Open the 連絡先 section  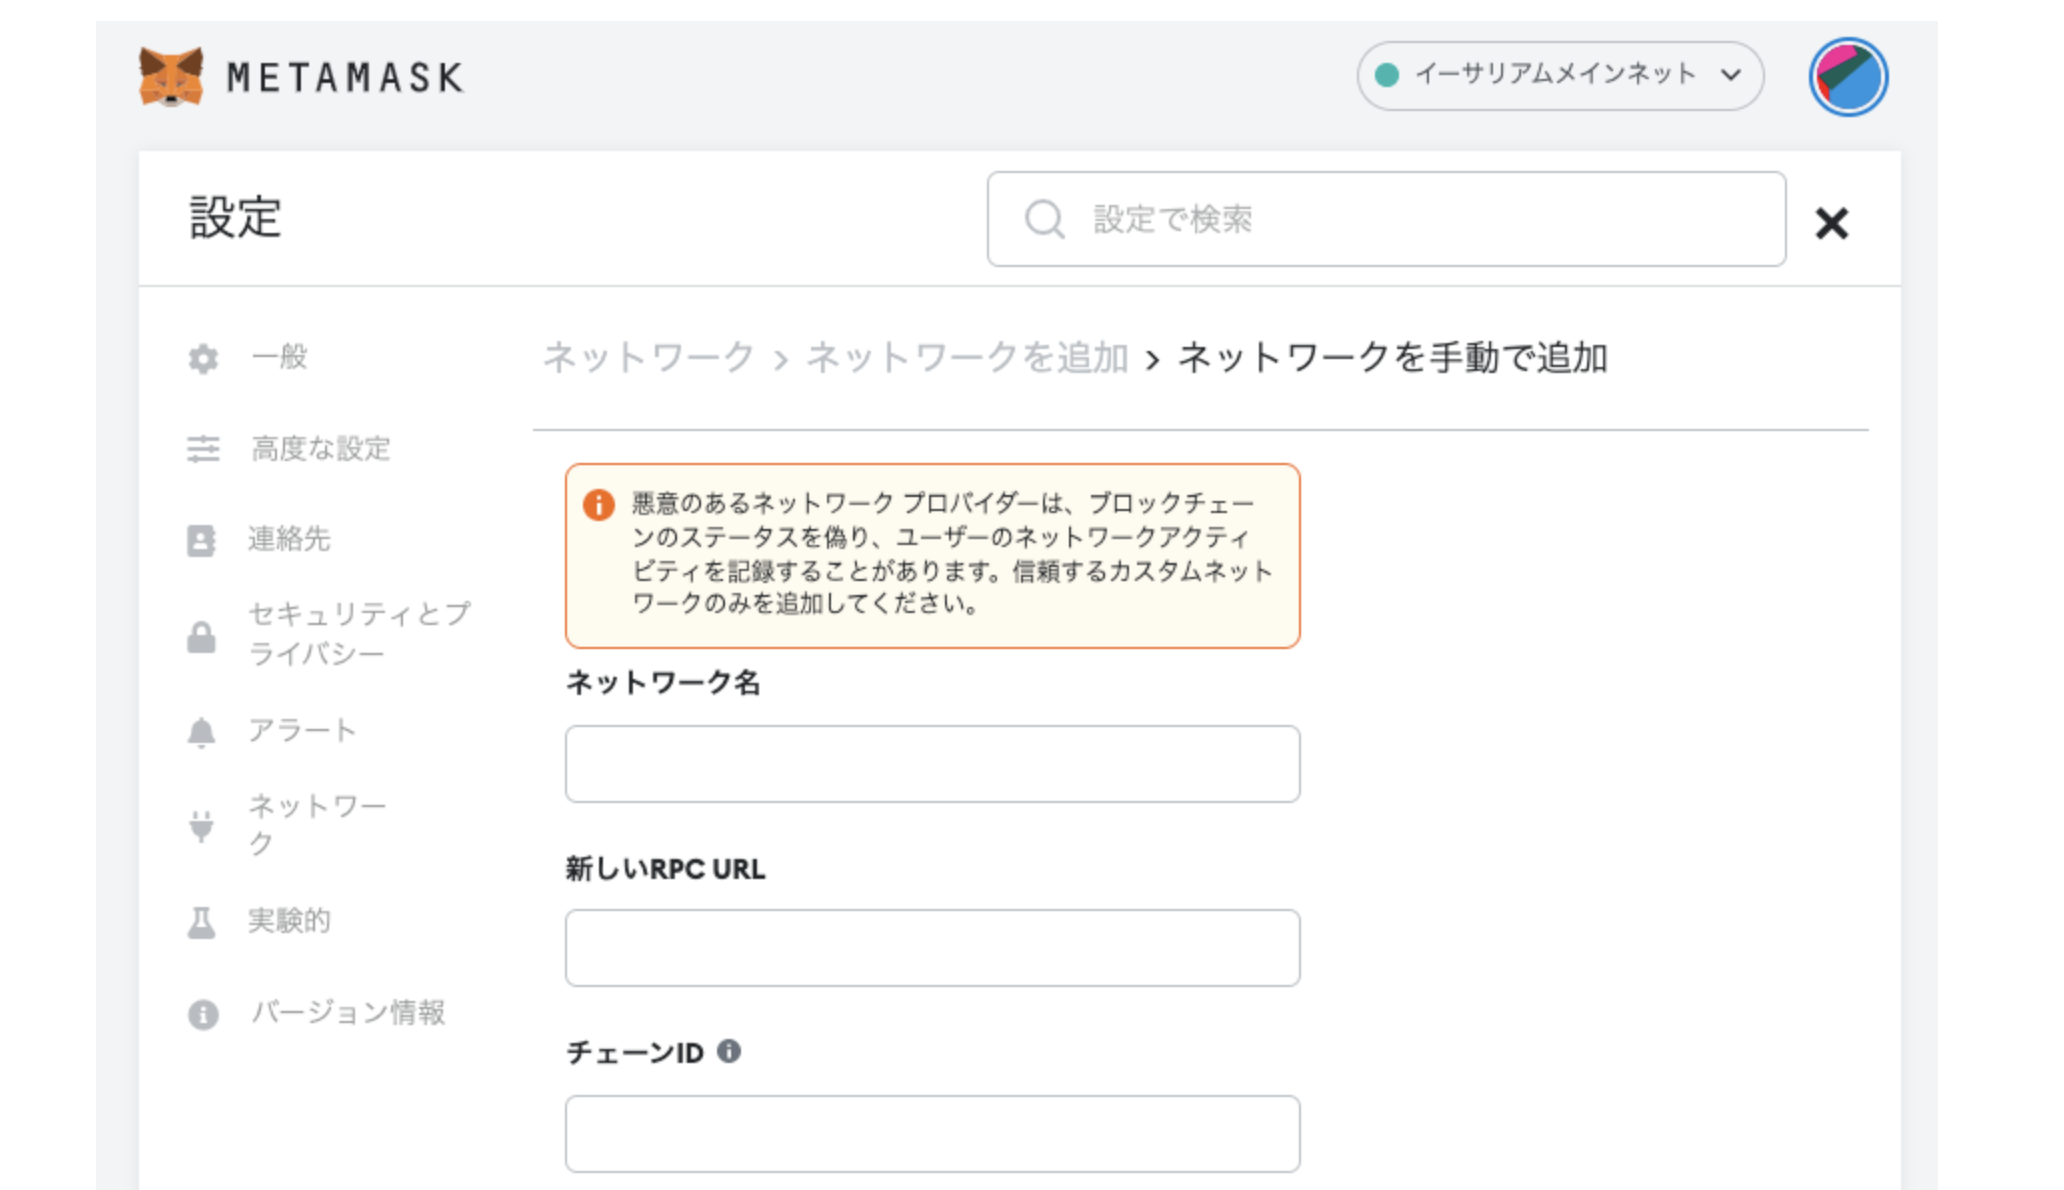(x=289, y=539)
